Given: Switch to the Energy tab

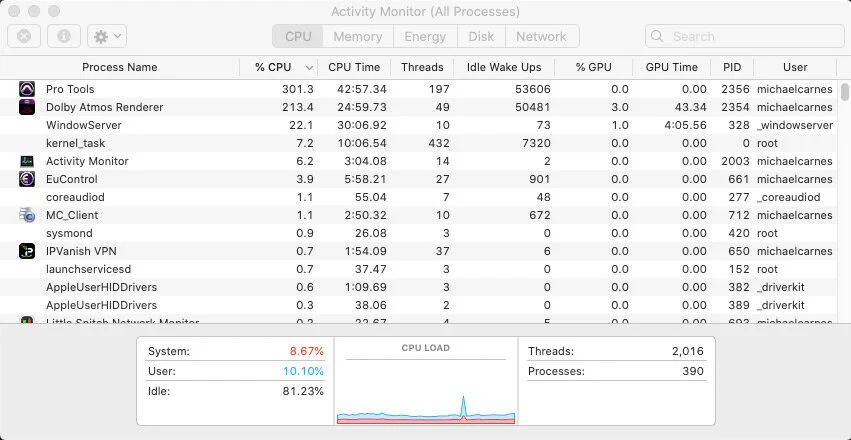Looking at the screenshot, I should [x=425, y=36].
